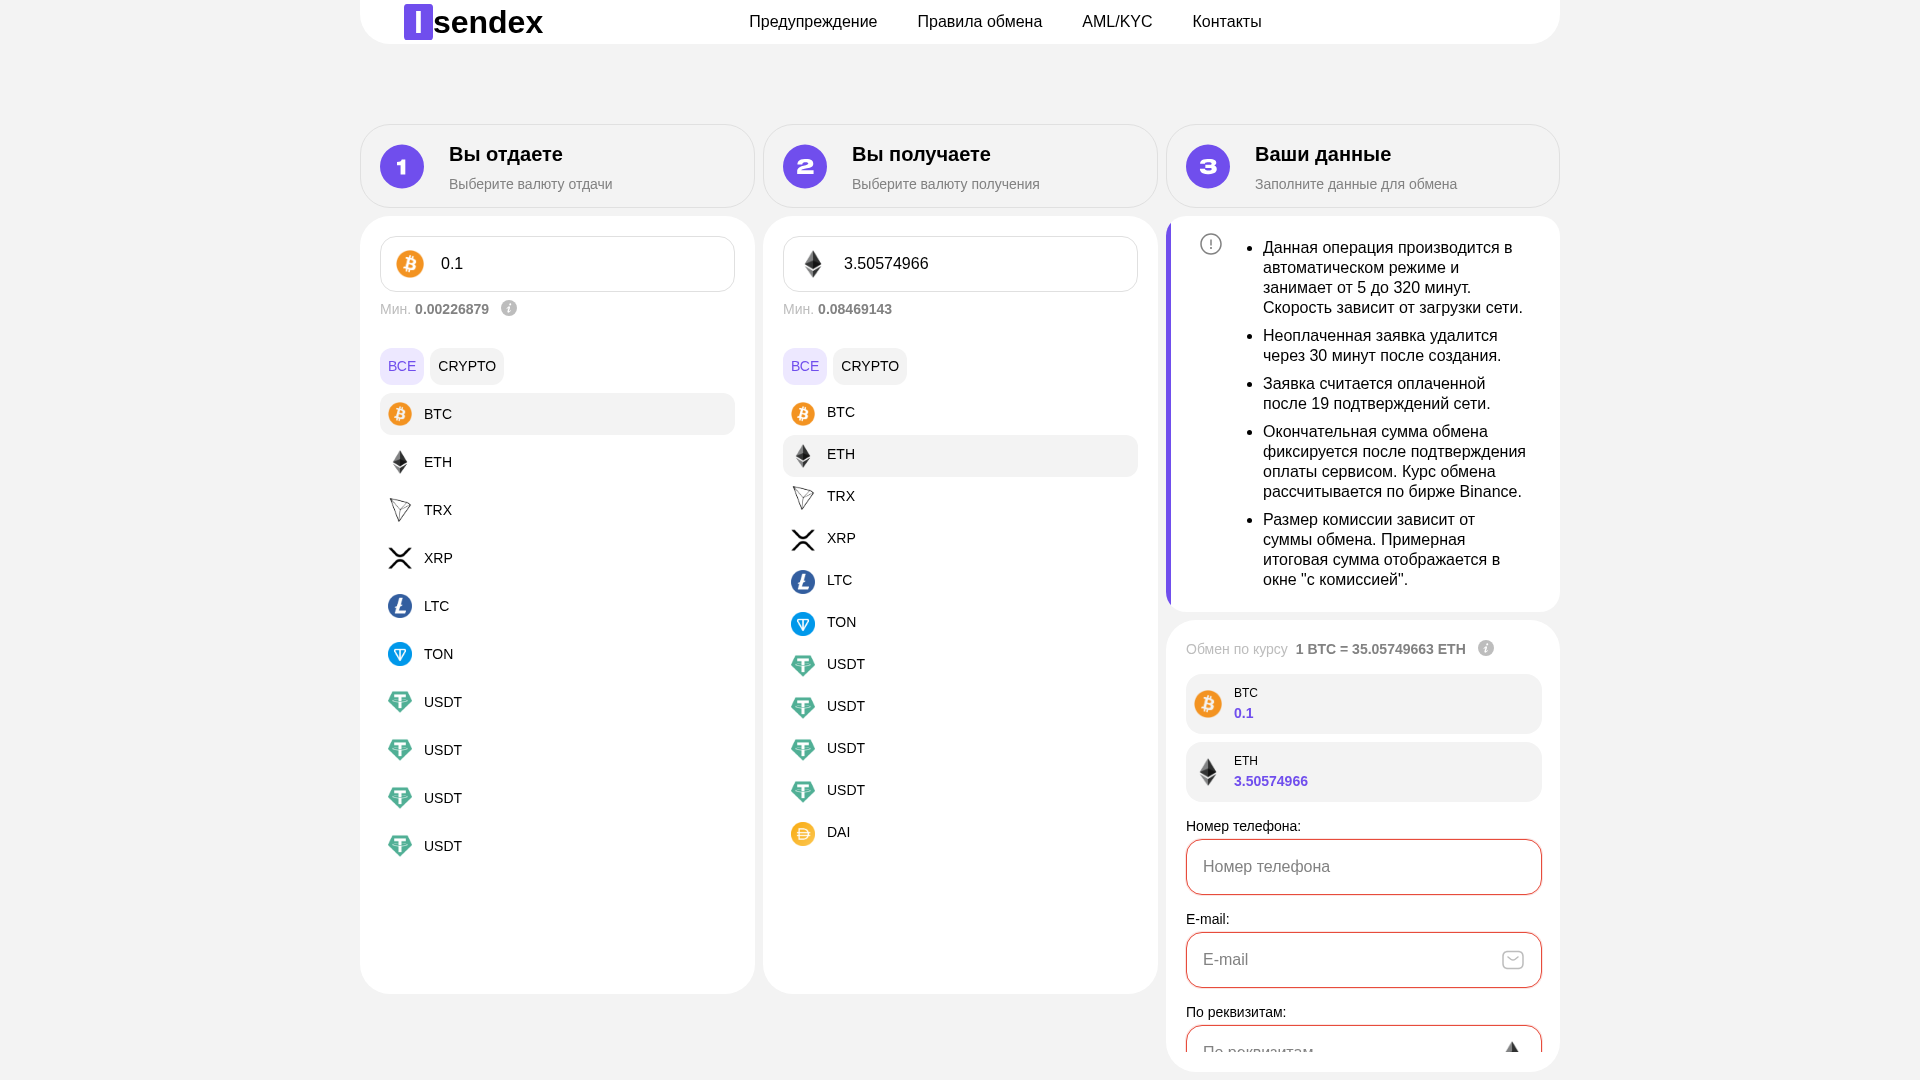Click the BTC 0.1 summary value
This screenshot has height=1080, width=1920.
click(1243, 713)
